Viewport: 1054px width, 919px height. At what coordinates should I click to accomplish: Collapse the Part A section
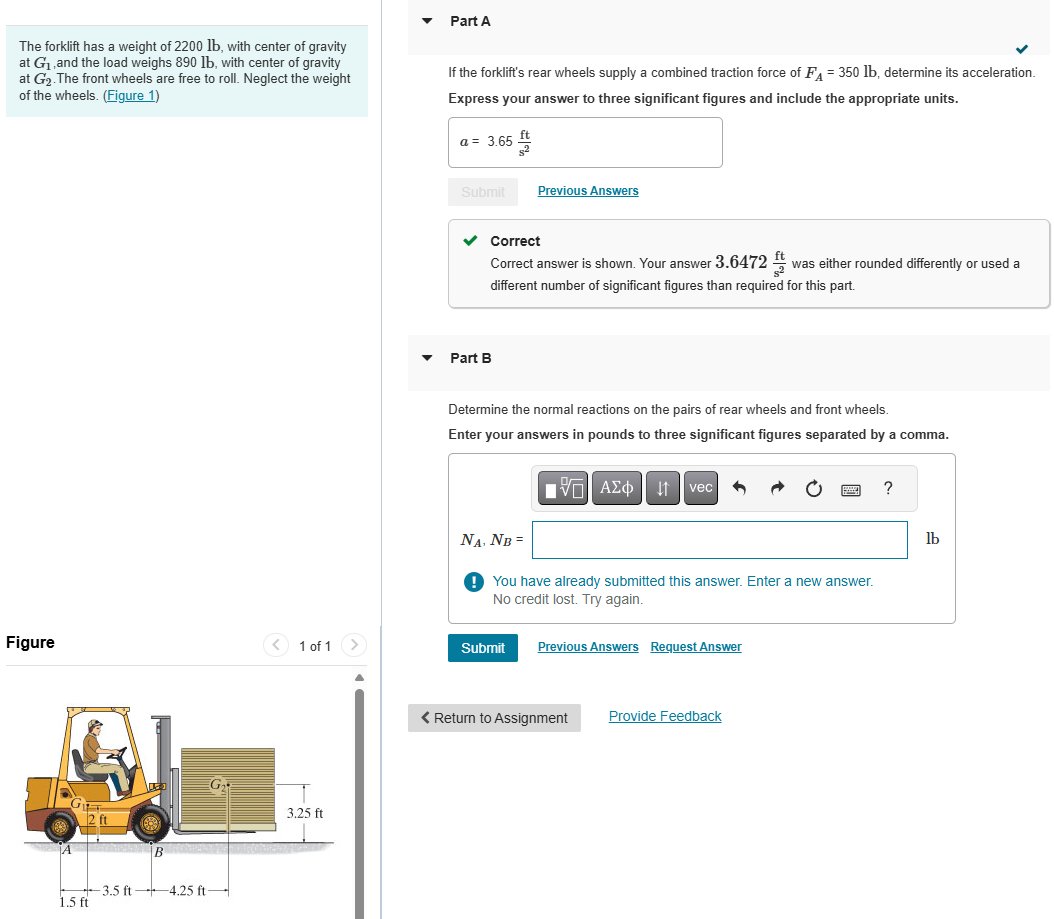pyautogui.click(x=425, y=20)
